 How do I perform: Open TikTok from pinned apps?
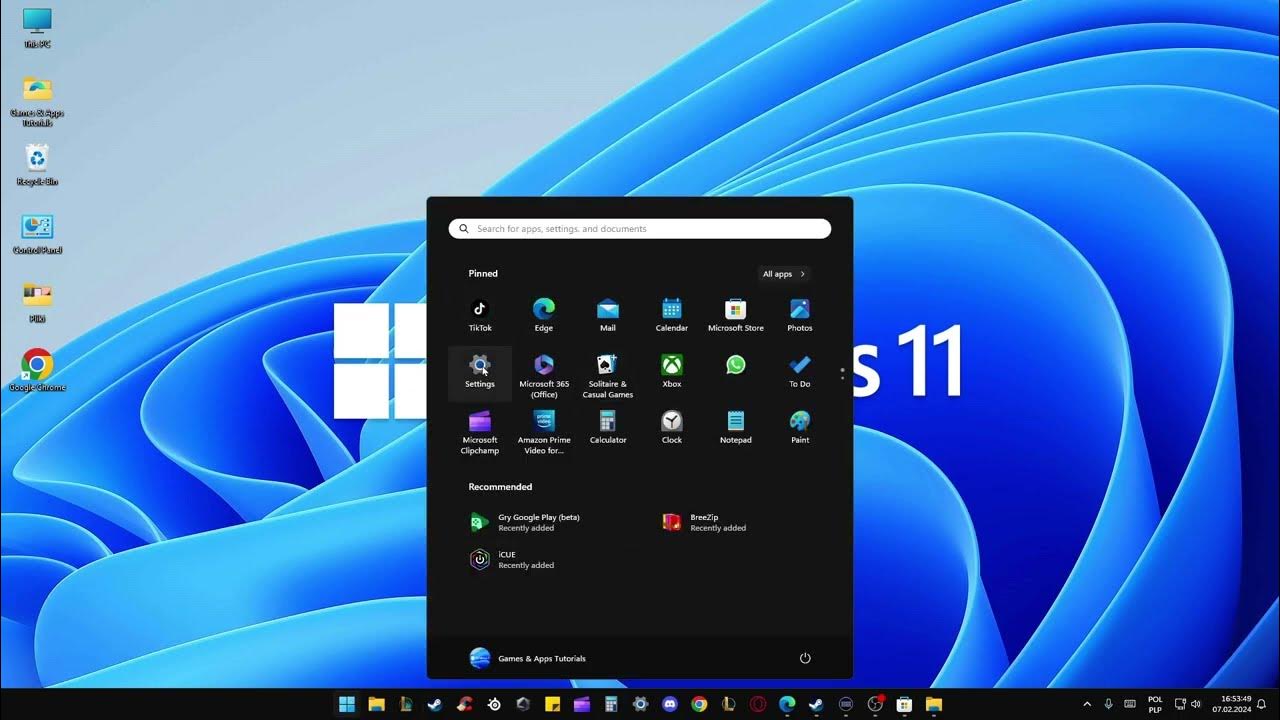pos(480,315)
